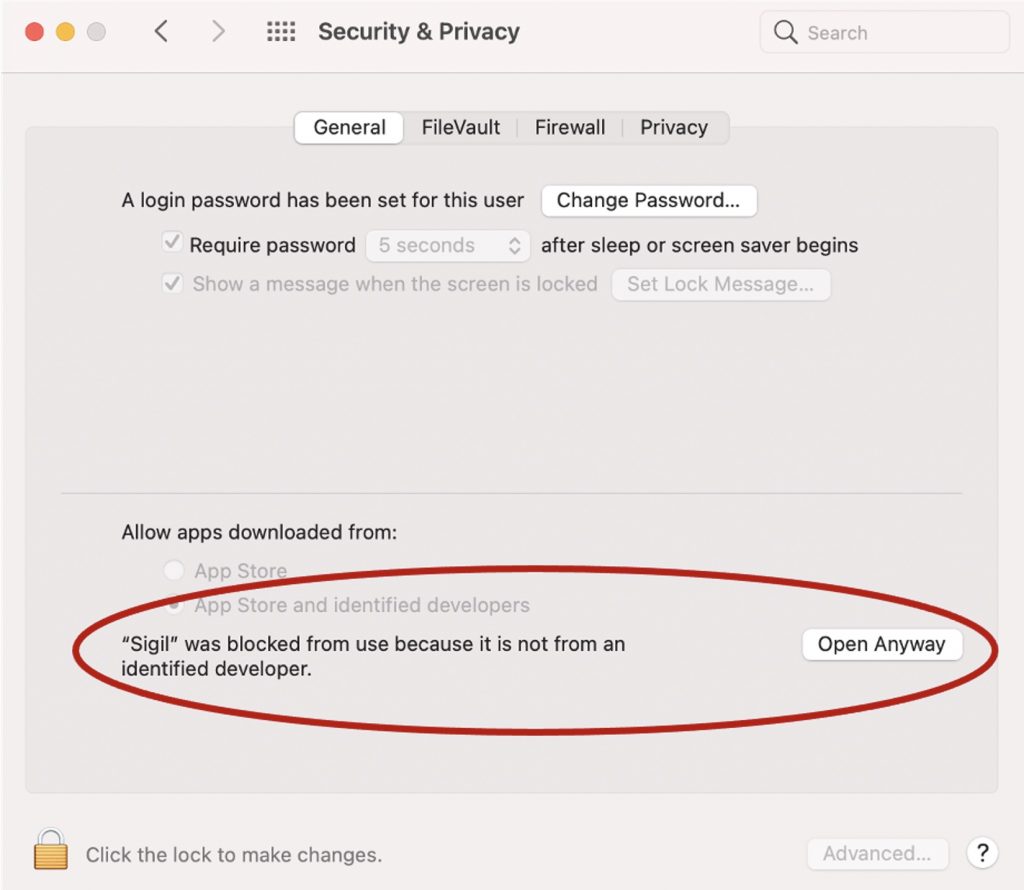Image resolution: width=1024 pixels, height=890 pixels.
Task: Click the back navigation arrow
Action: pyautogui.click(x=161, y=32)
